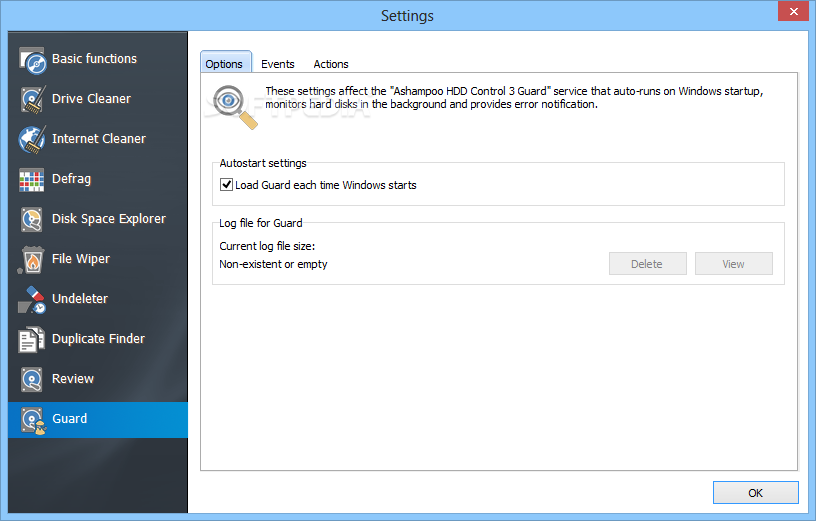Viewport: 816px width, 521px height.
Task: Click the File Wiper flame icon
Action: (x=31, y=260)
